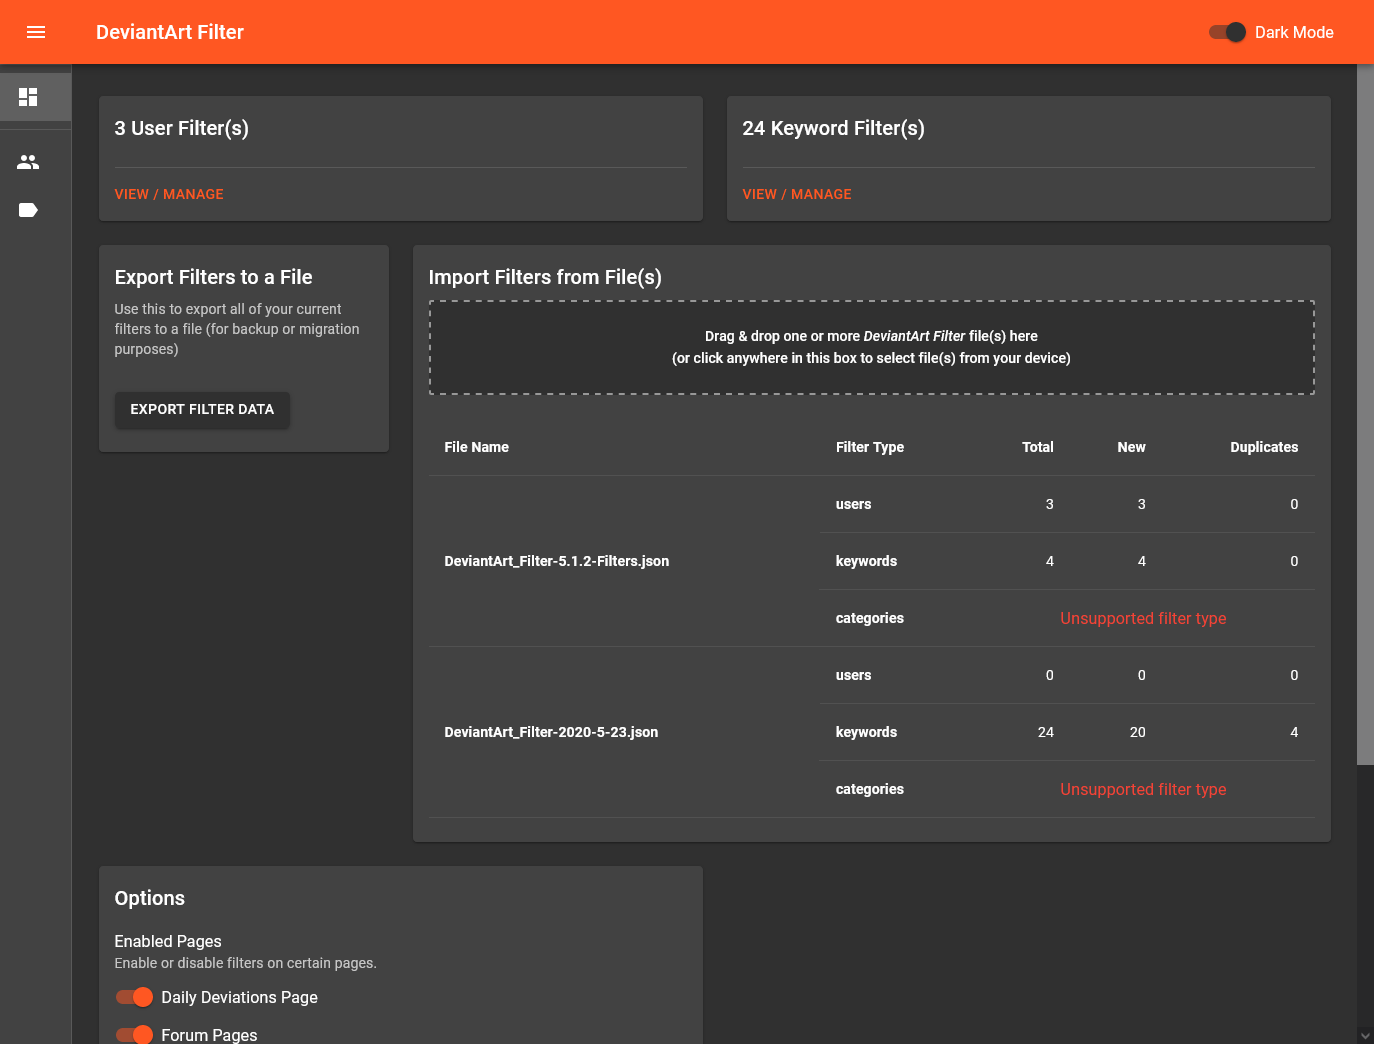Click Unsupported filter type for 2020-5-23 file

click(x=1143, y=789)
